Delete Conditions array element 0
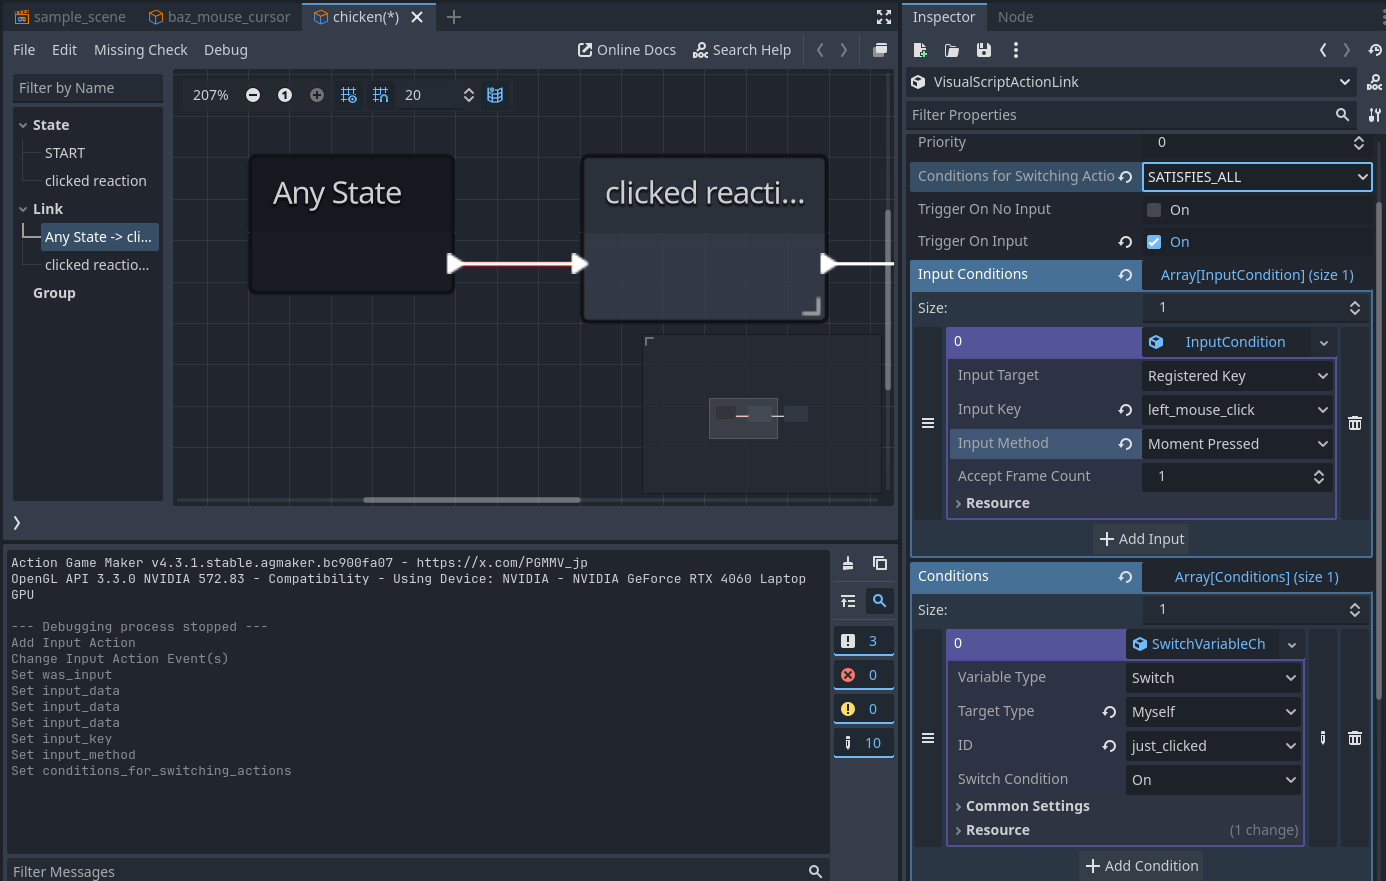 coord(1355,738)
